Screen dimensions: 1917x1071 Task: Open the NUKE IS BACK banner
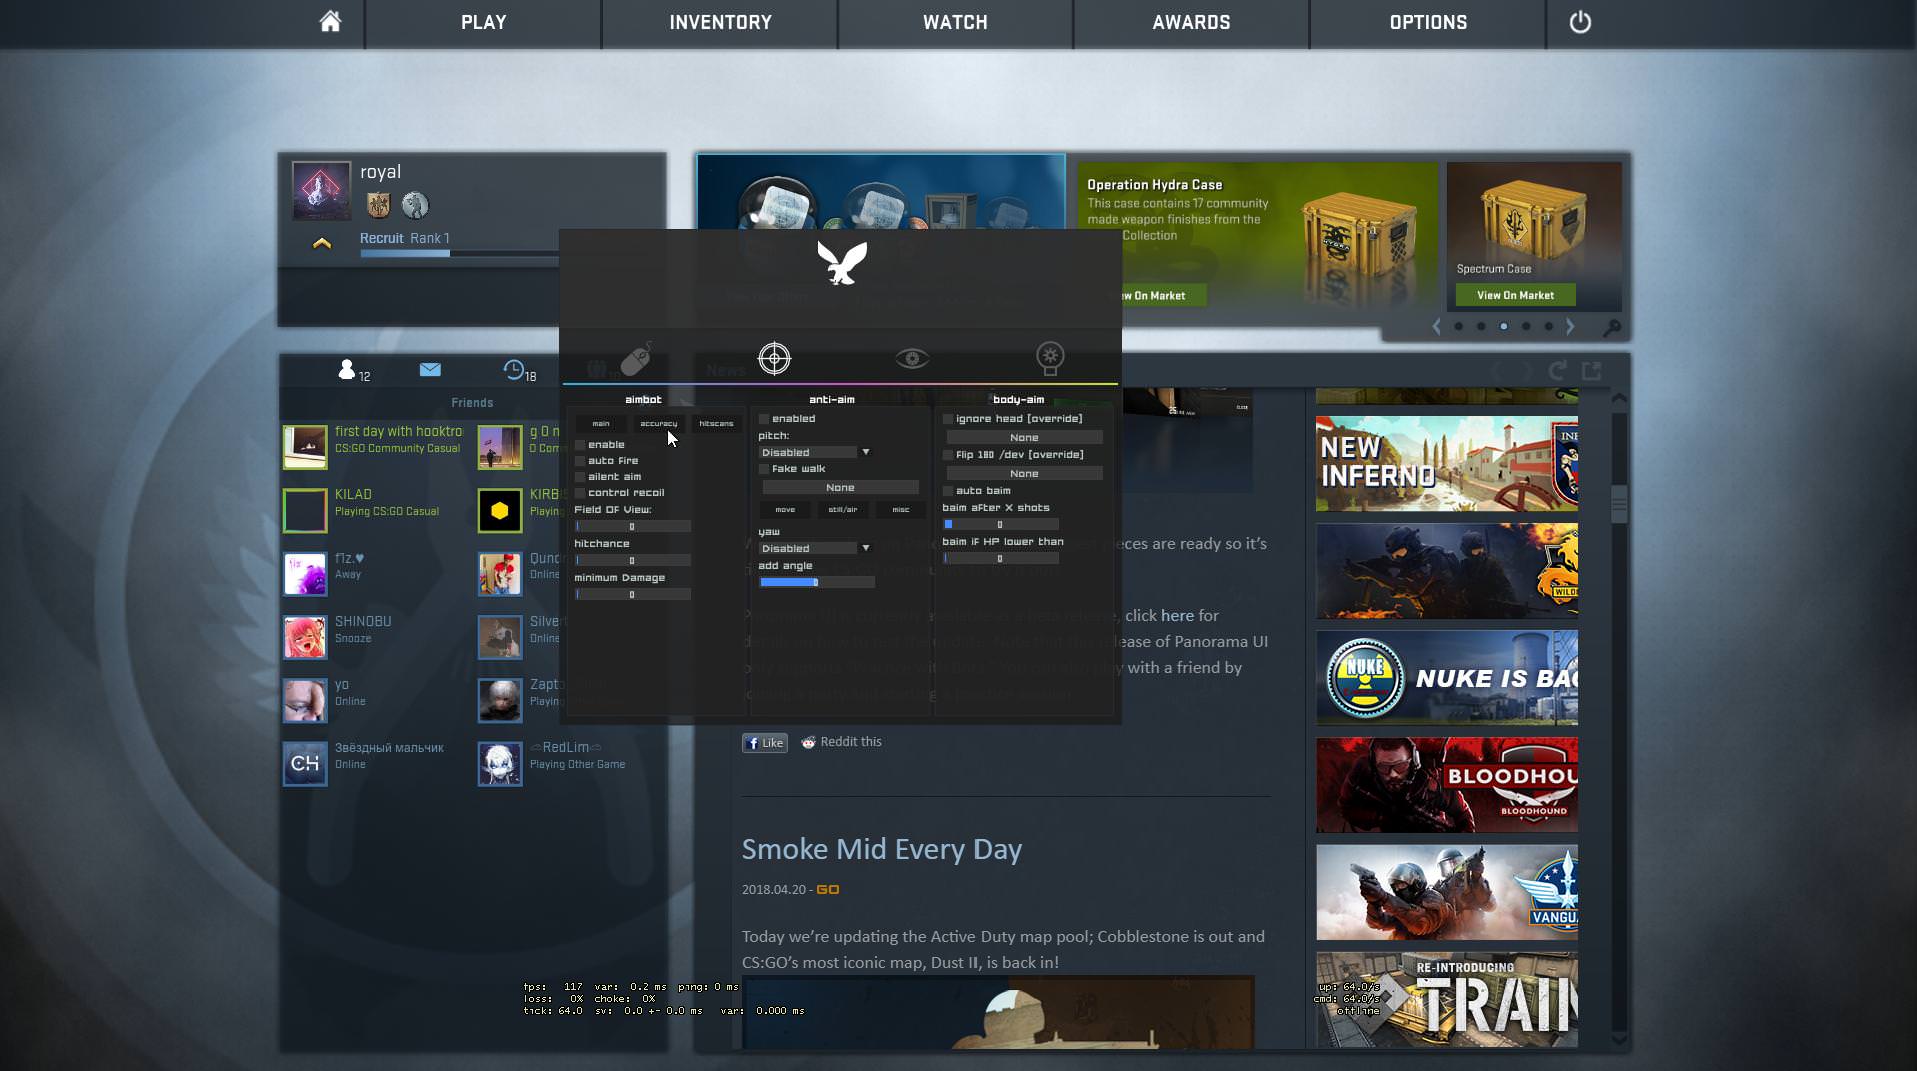pyautogui.click(x=1446, y=678)
